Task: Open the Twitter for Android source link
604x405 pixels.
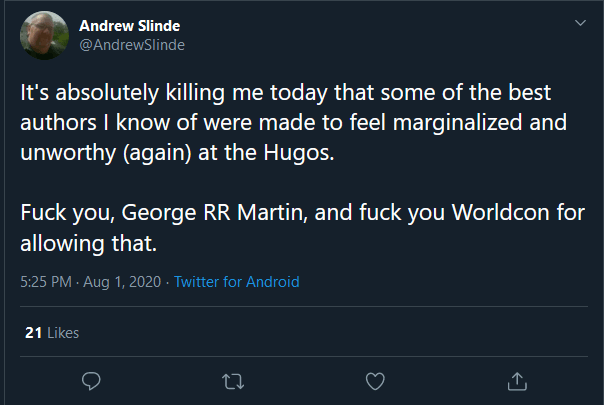Action: coord(236,282)
